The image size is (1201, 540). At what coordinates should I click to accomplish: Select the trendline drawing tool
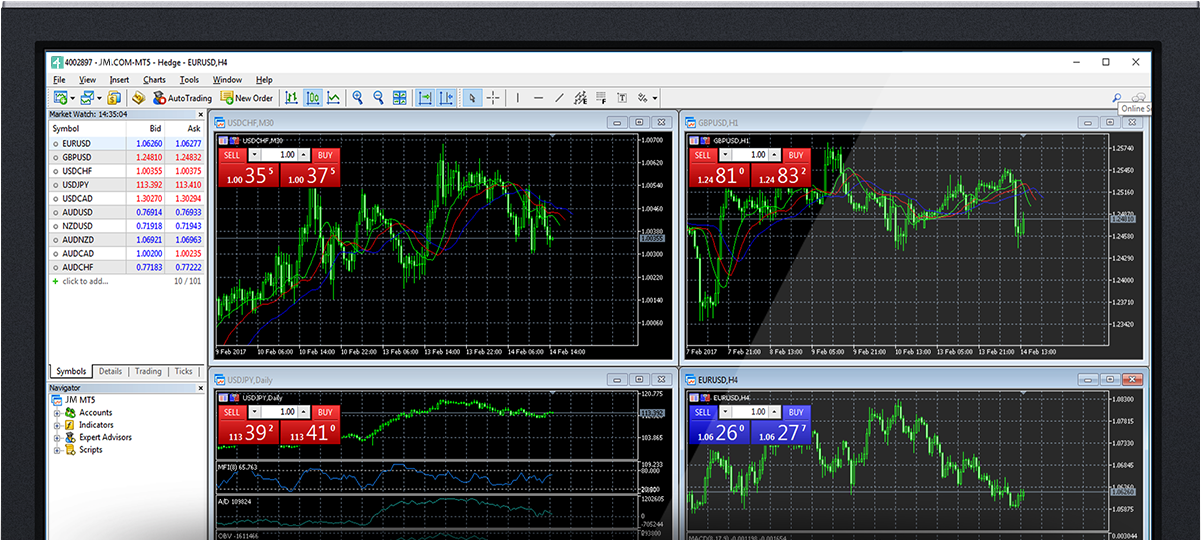click(560, 98)
